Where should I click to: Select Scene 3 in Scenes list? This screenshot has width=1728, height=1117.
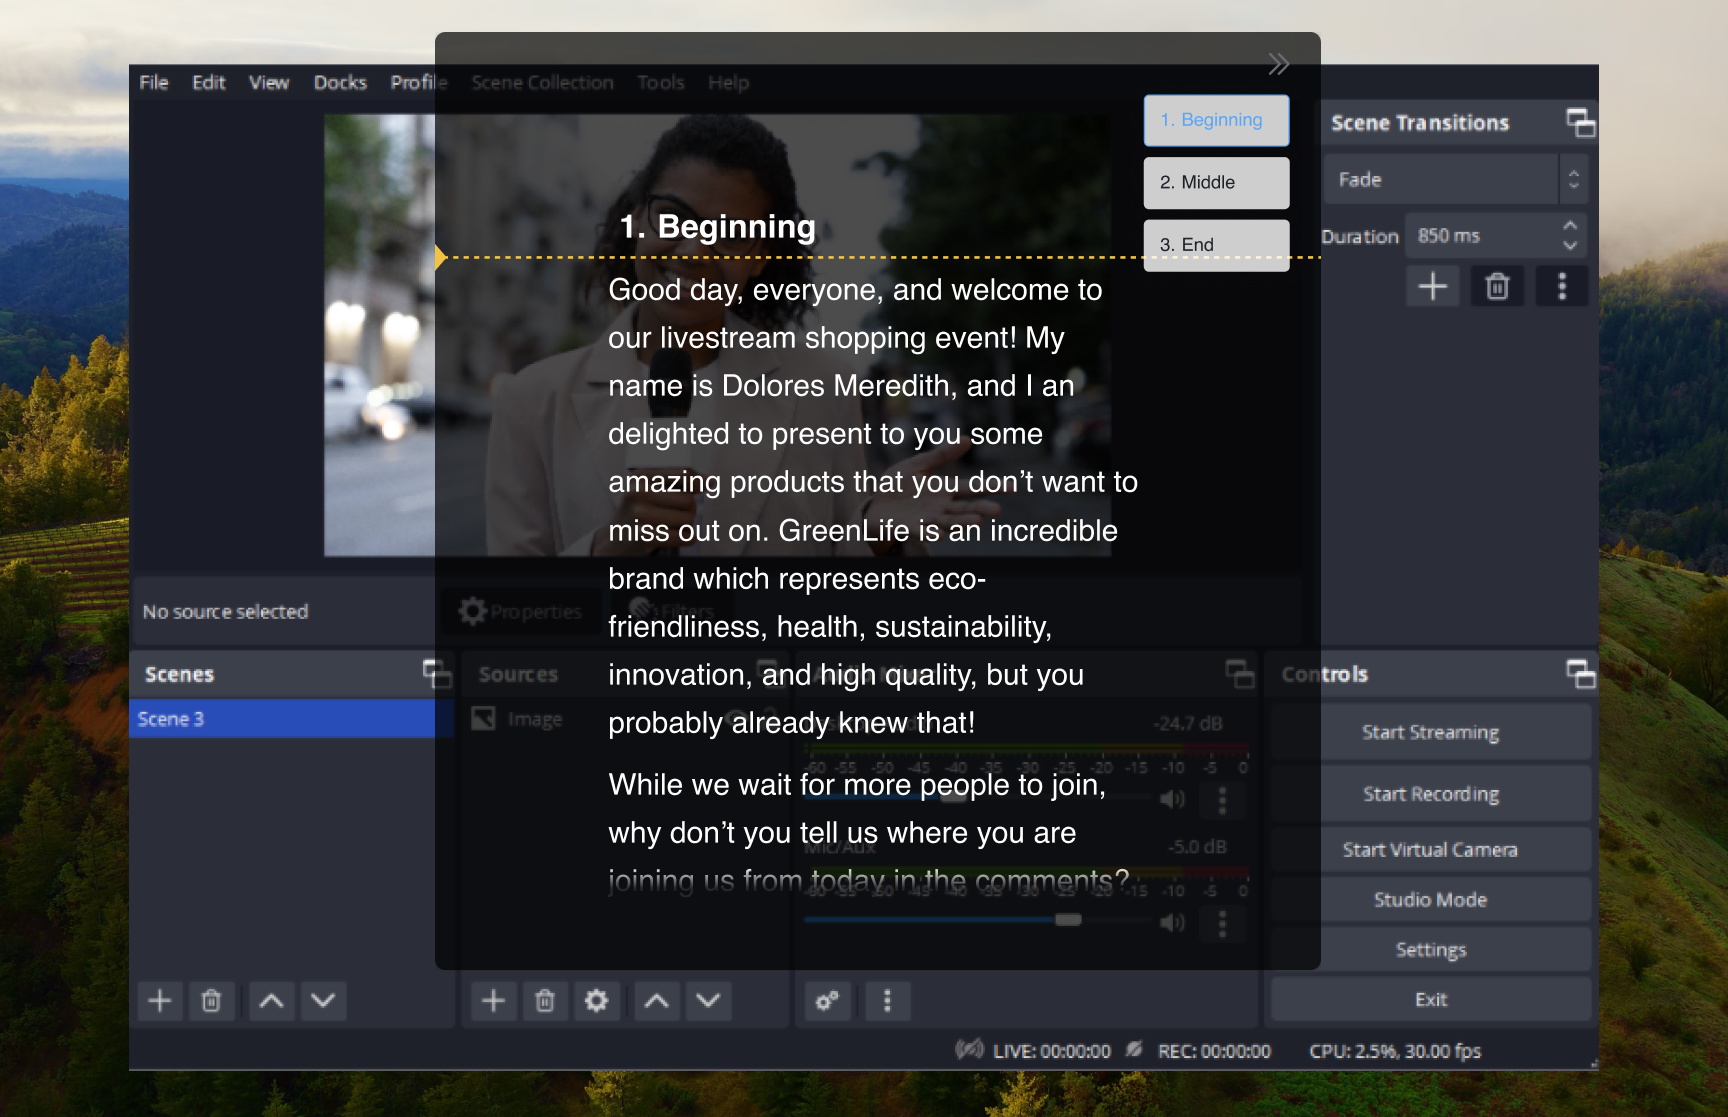[291, 719]
